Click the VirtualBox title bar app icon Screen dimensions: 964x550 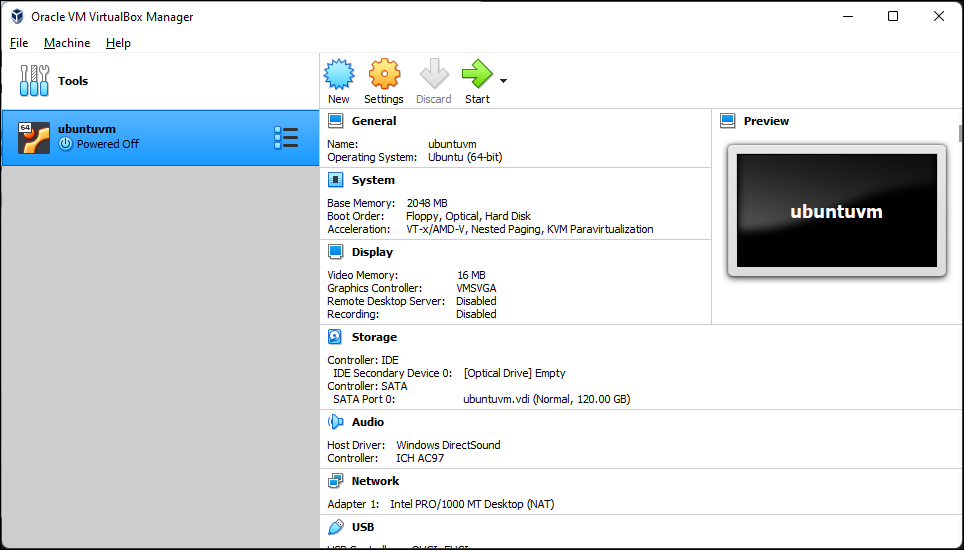pos(17,17)
